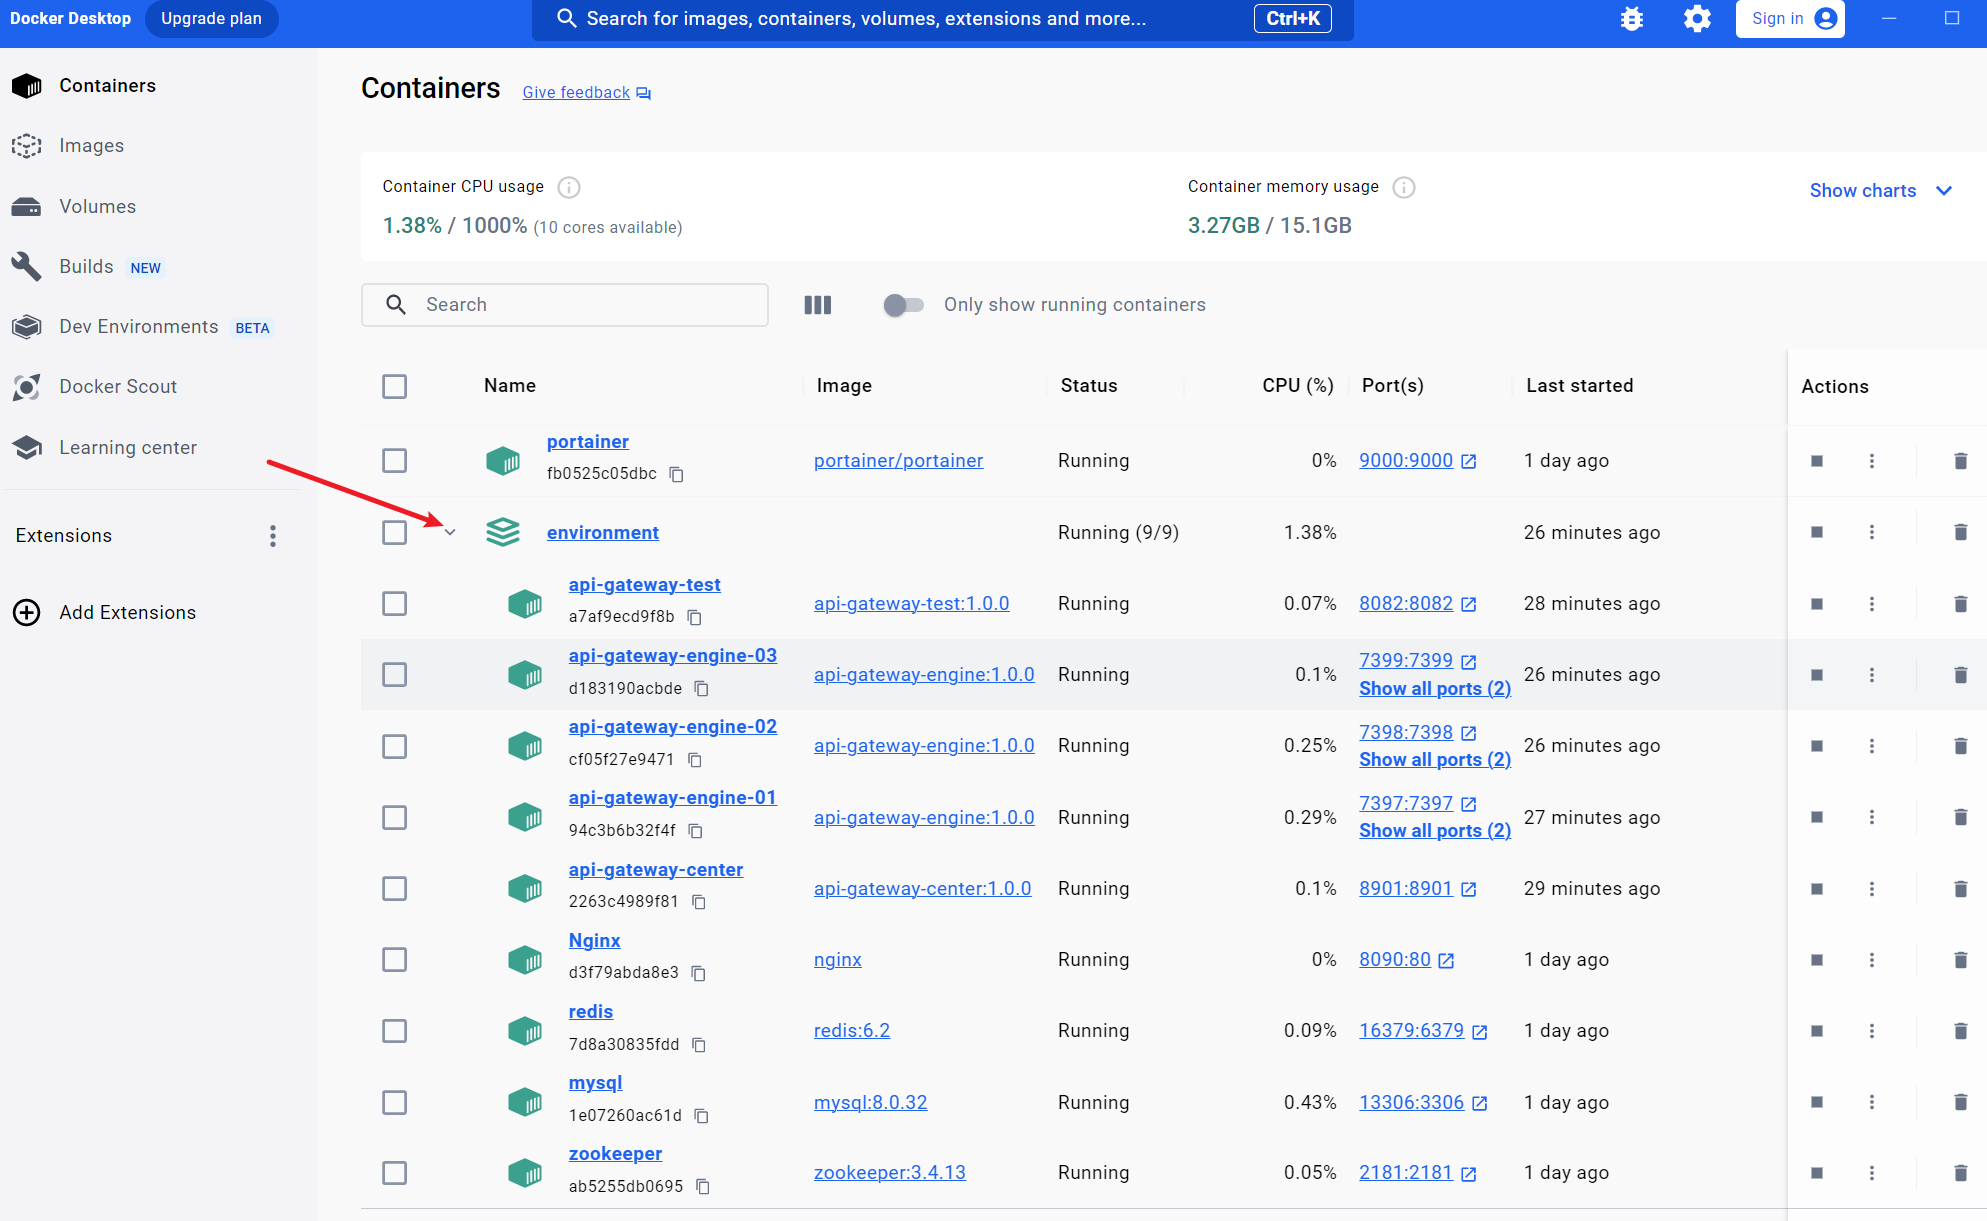Open the column layout selector icon

click(x=817, y=305)
